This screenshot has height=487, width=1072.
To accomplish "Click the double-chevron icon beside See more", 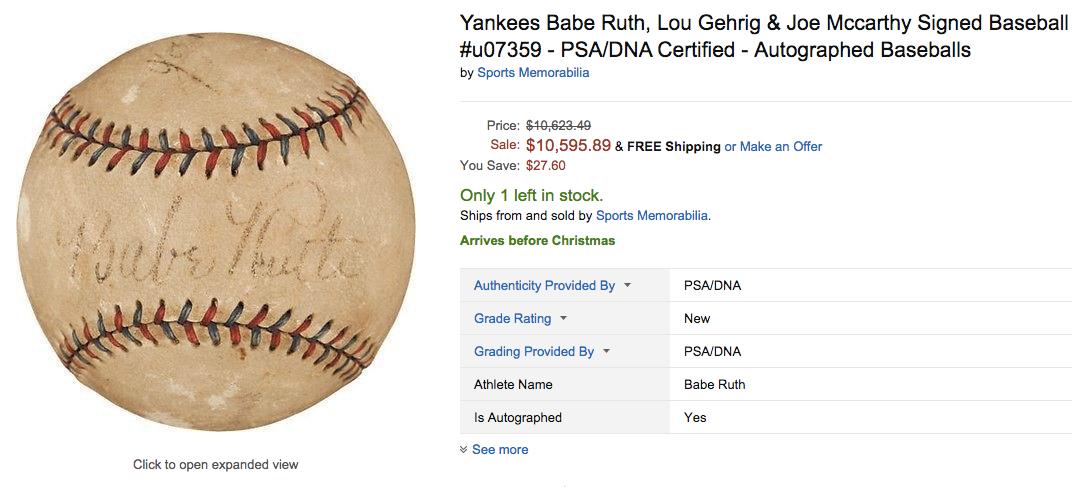I will (463, 450).
